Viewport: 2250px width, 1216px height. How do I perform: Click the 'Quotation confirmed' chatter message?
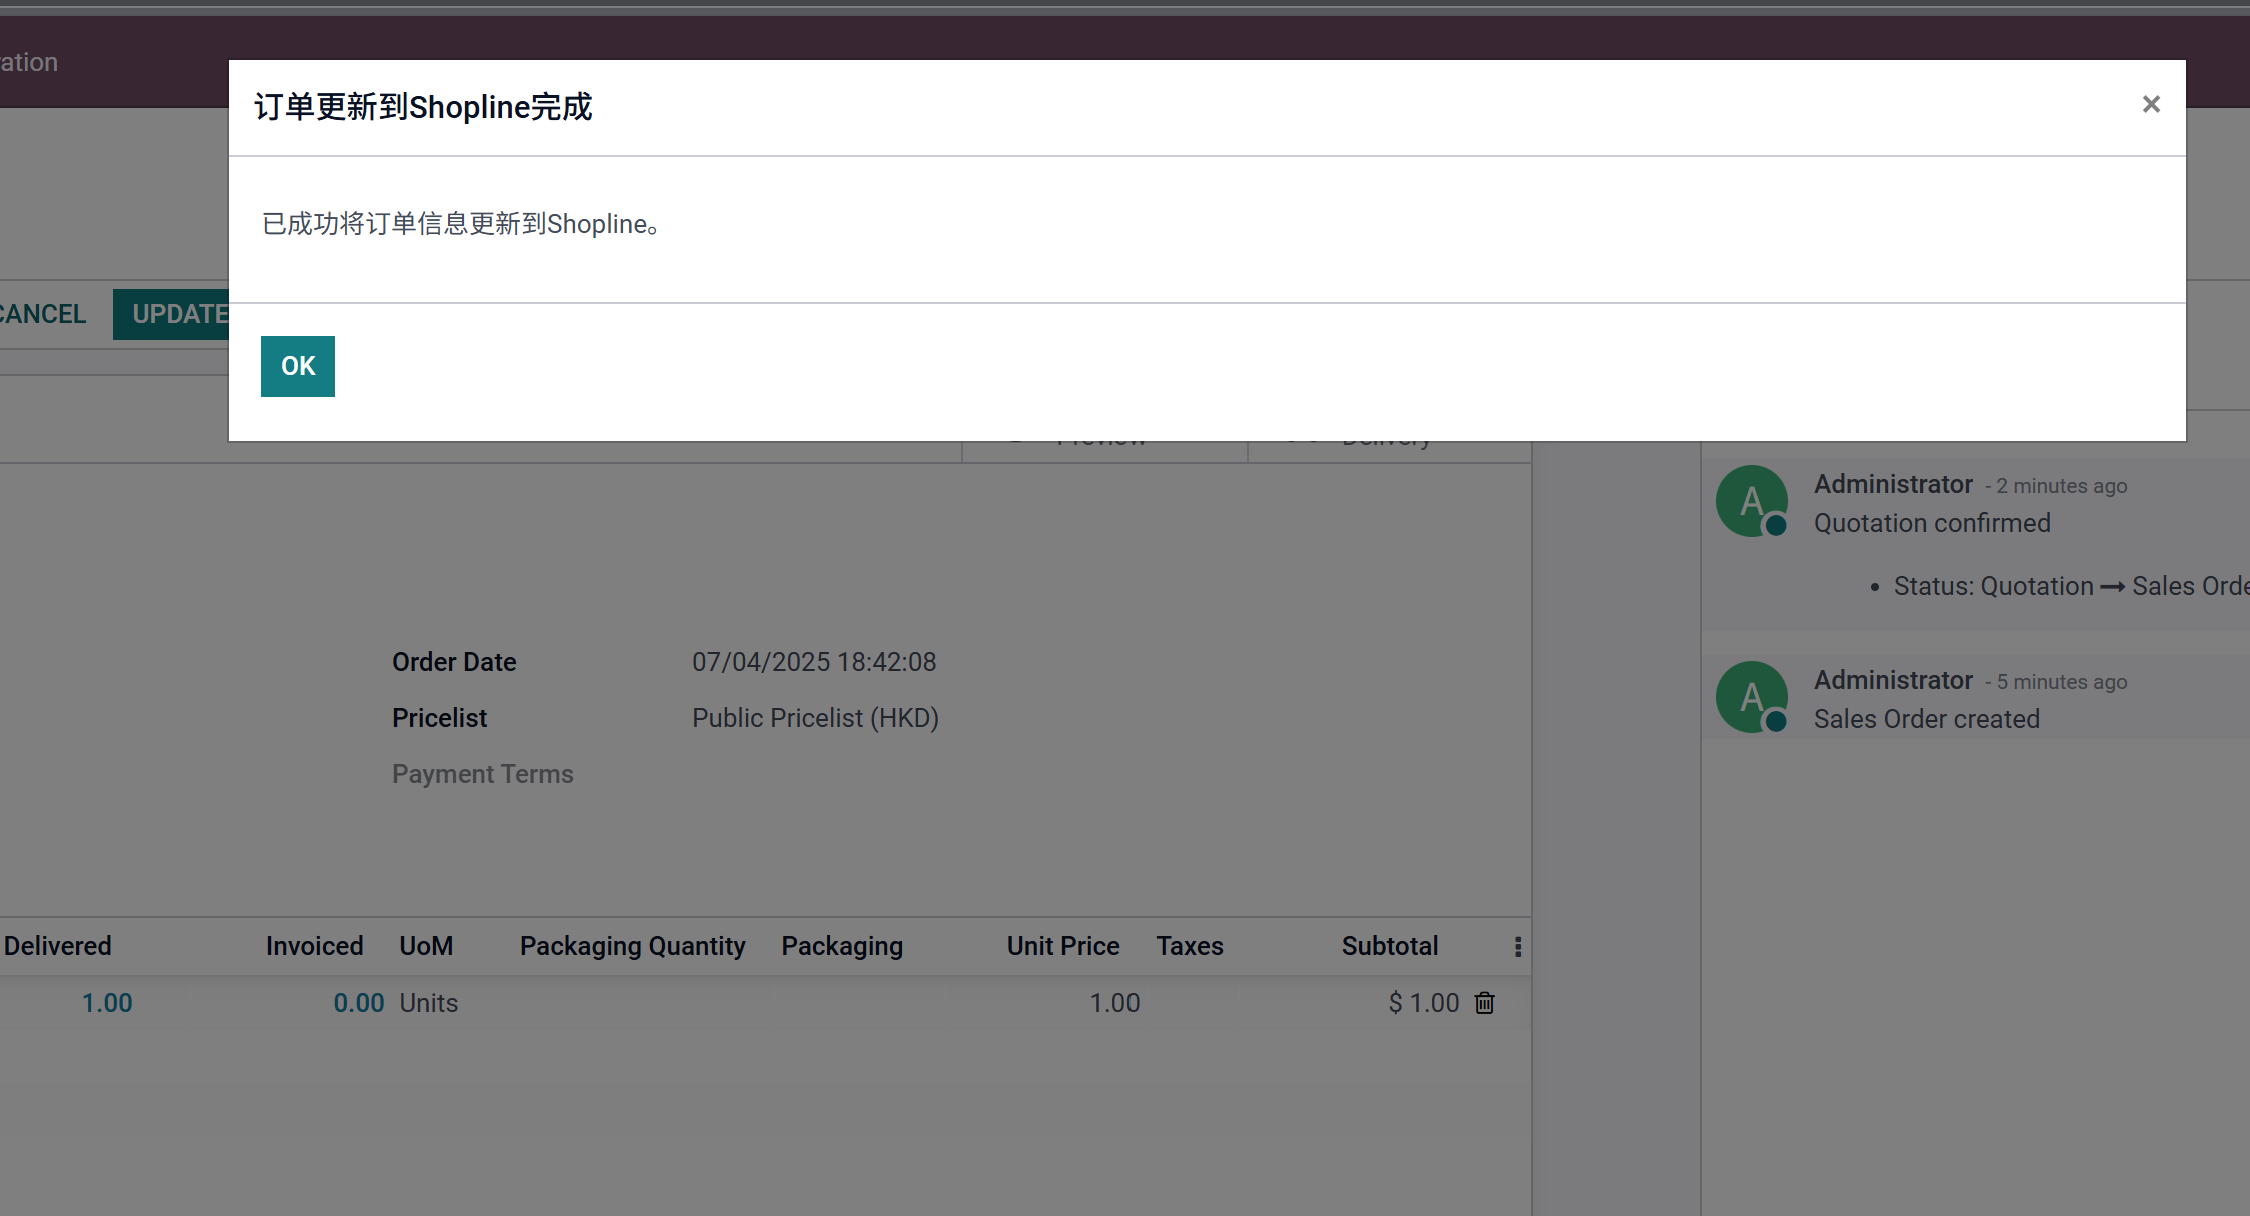1932,523
